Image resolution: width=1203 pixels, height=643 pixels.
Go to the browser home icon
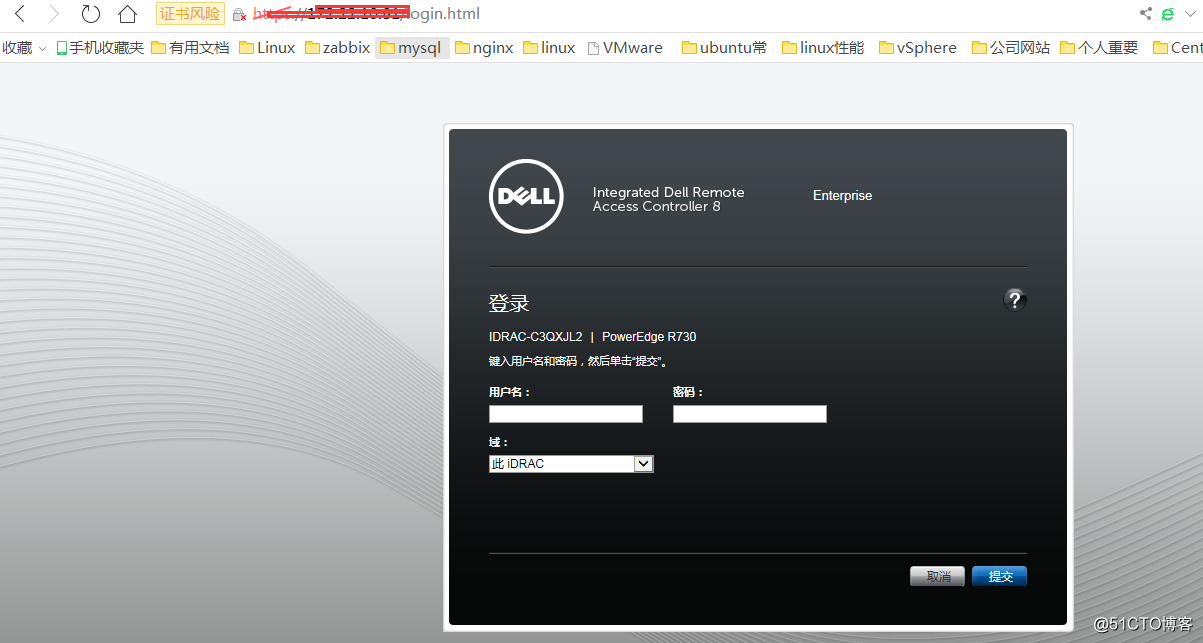point(127,14)
